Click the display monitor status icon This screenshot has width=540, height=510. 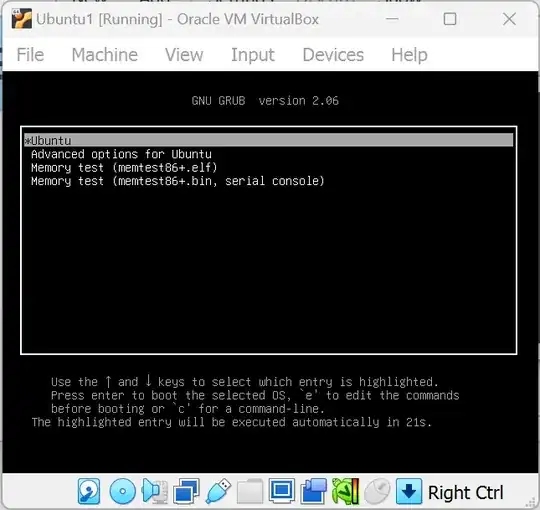[282, 490]
